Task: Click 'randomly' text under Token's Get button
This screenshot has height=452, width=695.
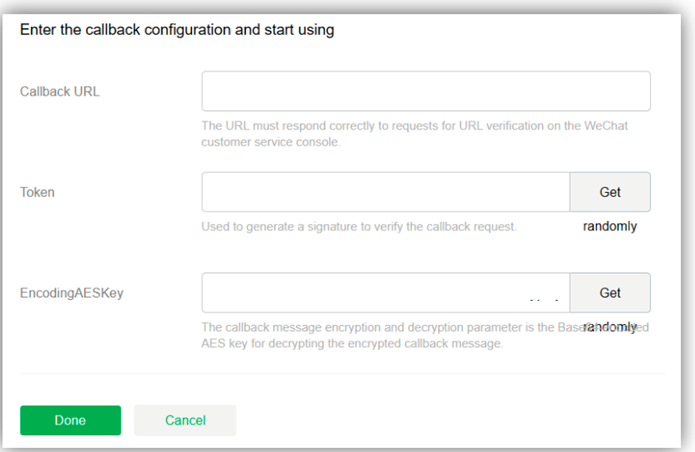Action: coord(610,226)
